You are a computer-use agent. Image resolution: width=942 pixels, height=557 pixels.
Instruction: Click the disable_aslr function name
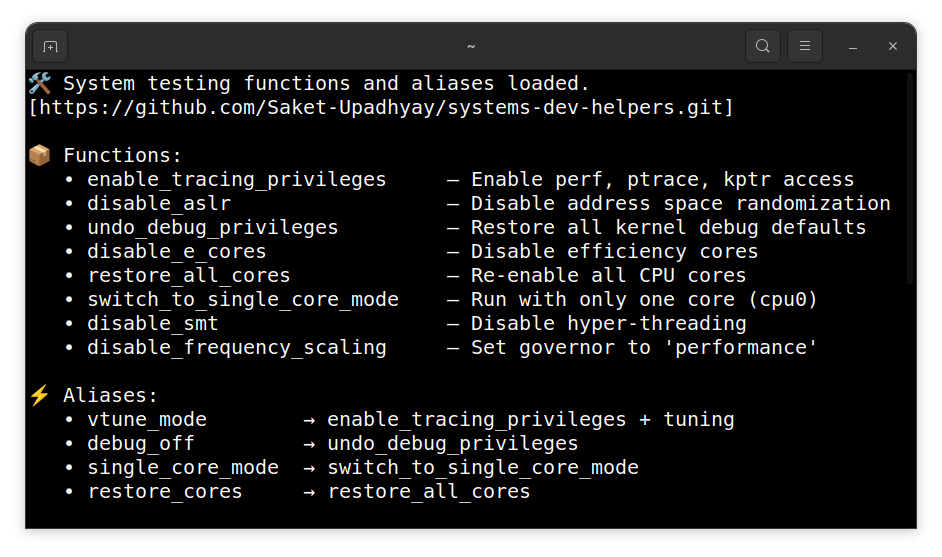[x=159, y=204]
